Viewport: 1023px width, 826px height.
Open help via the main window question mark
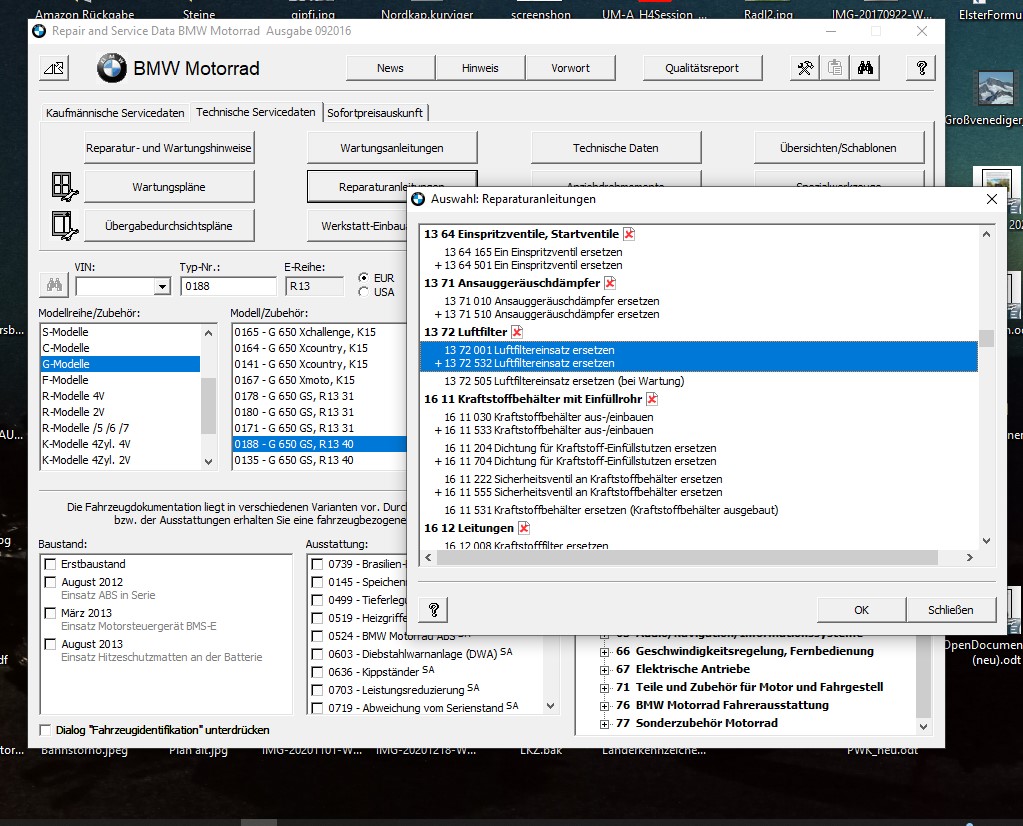tap(921, 68)
